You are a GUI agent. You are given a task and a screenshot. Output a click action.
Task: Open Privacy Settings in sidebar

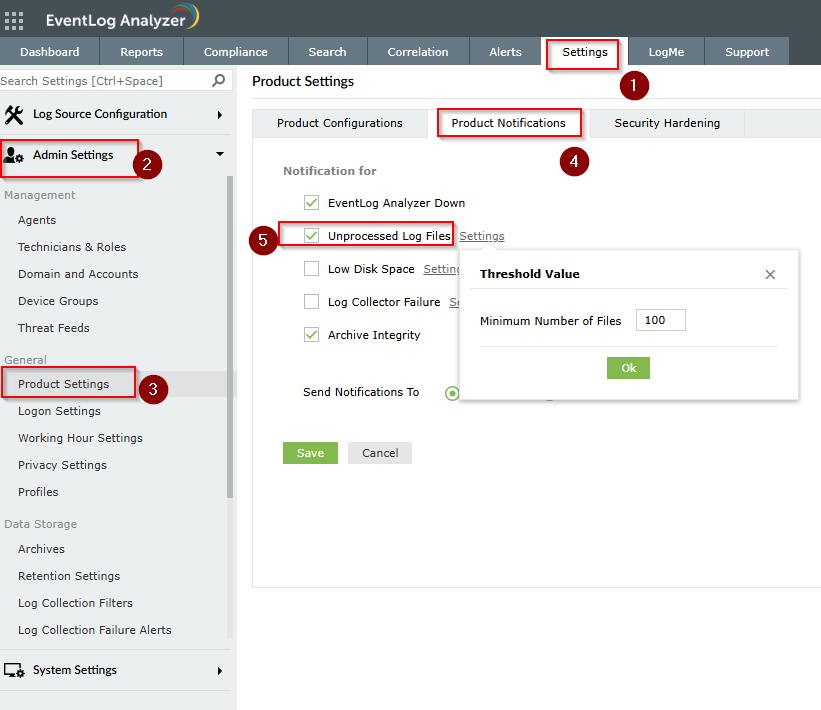point(62,465)
